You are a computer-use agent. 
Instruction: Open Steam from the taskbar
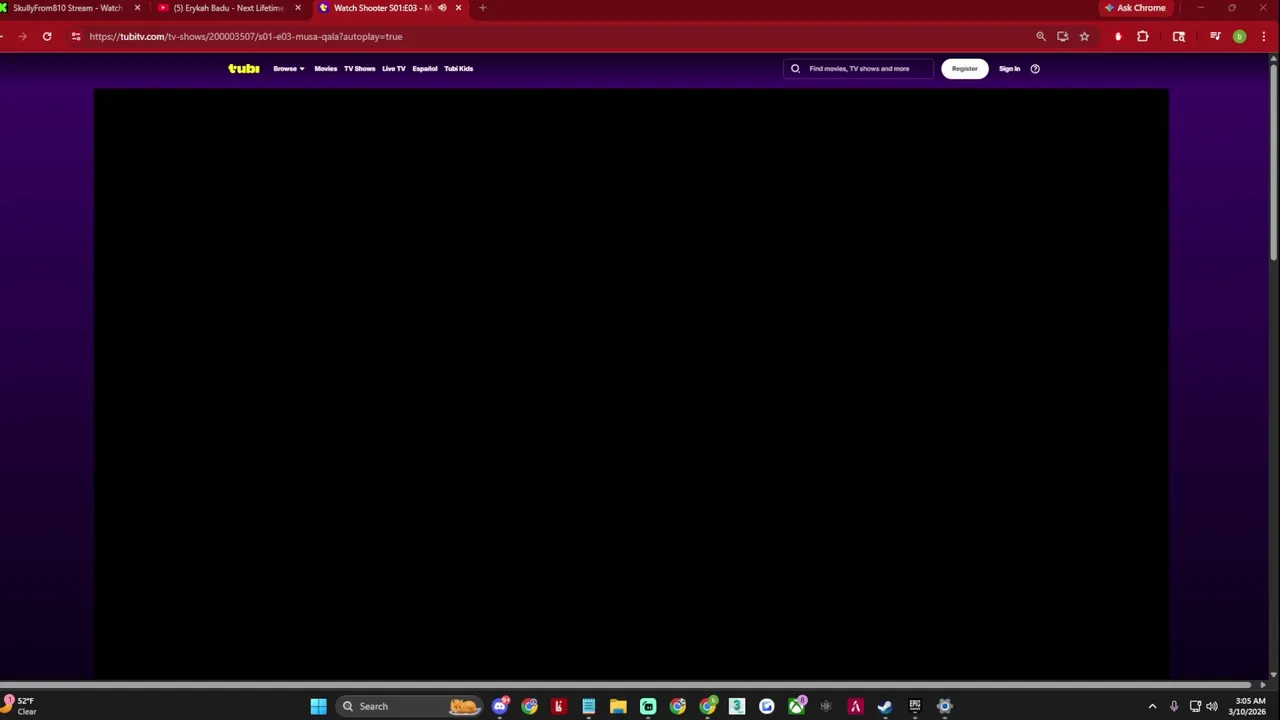[x=885, y=707]
